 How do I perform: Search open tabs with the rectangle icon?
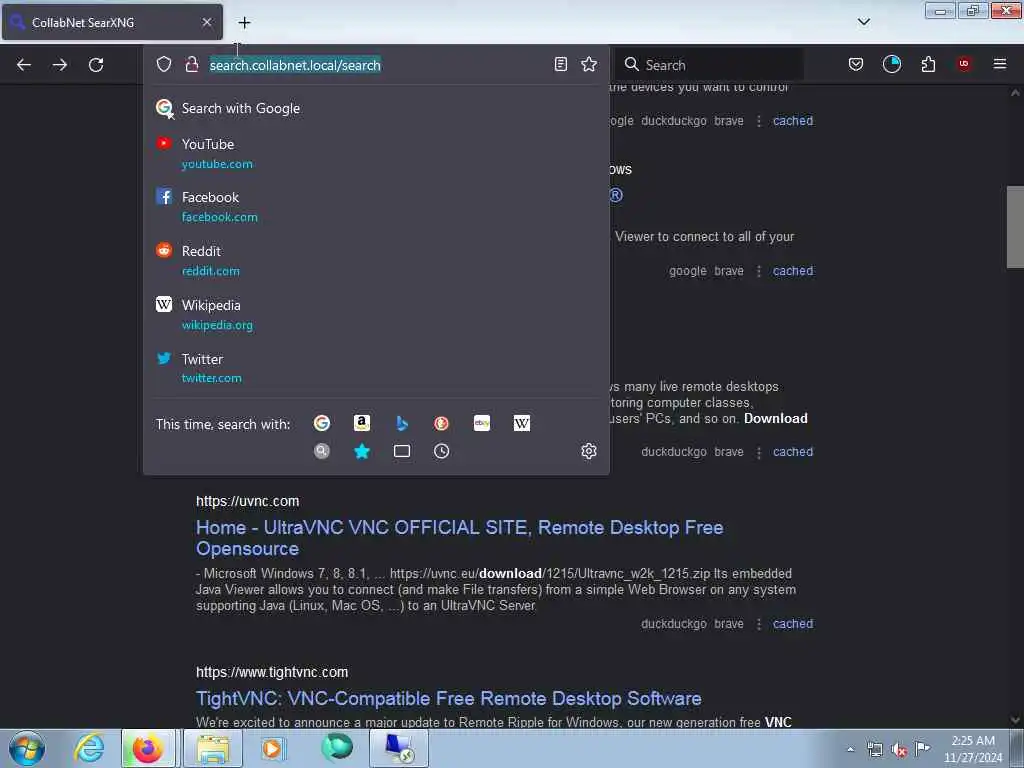(402, 451)
